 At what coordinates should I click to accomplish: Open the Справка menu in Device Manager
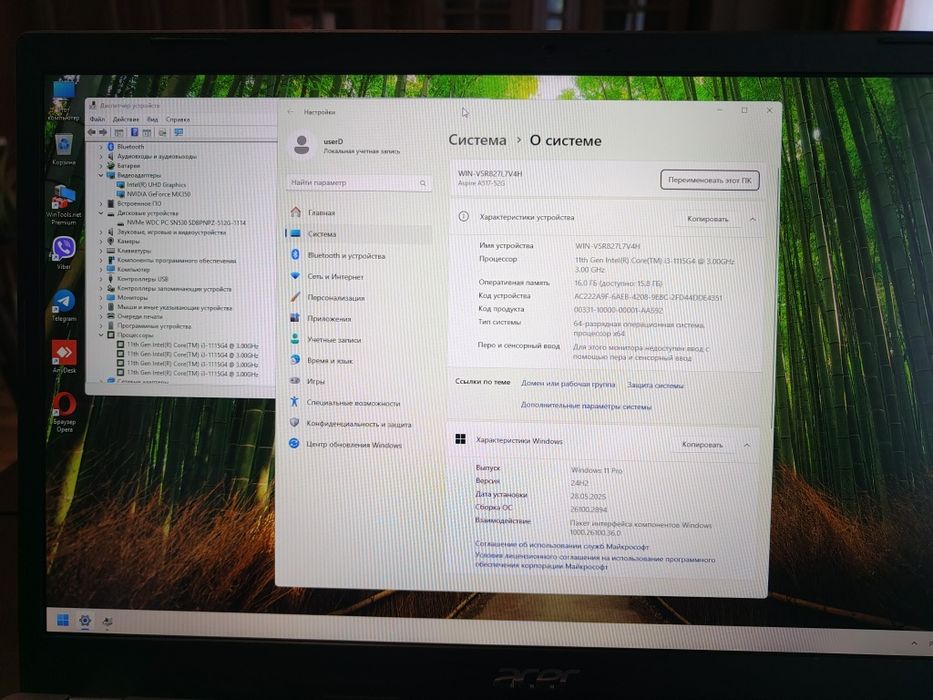tap(177, 119)
